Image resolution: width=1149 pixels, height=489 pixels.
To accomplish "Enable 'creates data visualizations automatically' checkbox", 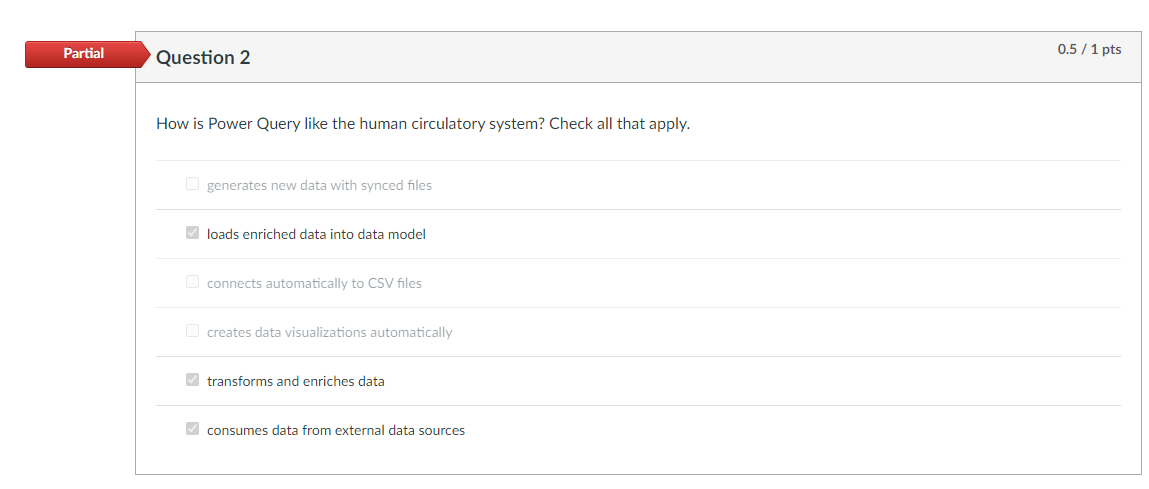I will coord(192,331).
